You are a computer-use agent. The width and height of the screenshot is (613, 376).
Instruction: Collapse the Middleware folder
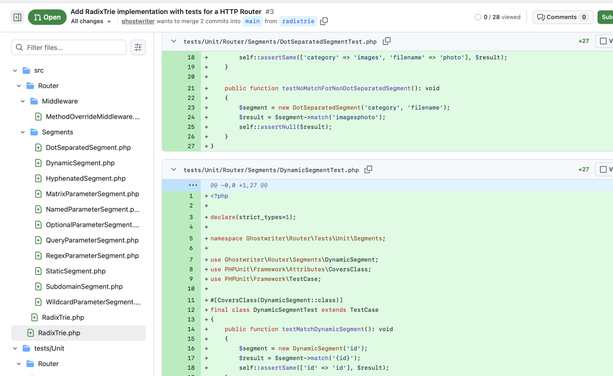[23, 101]
